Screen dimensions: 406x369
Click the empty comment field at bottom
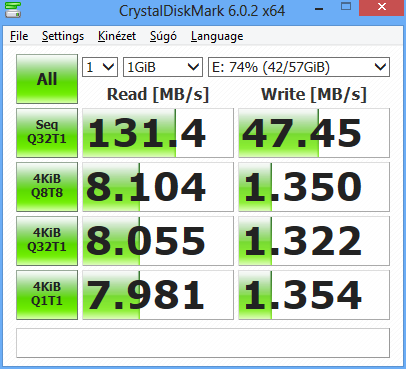[203, 343]
